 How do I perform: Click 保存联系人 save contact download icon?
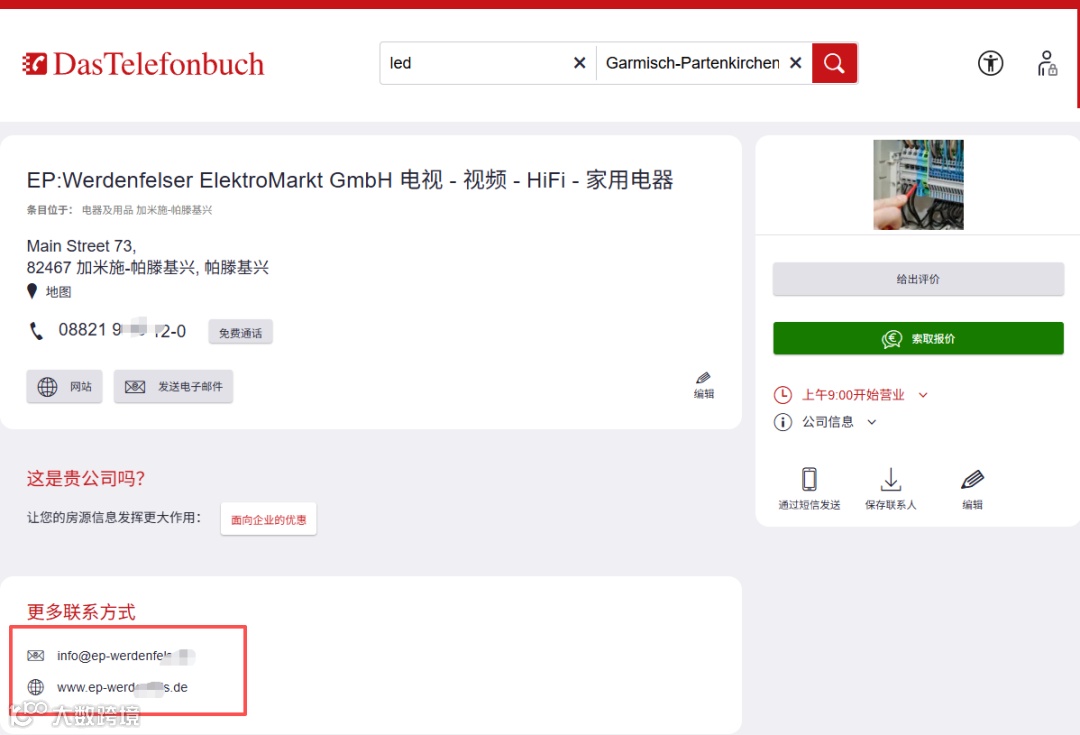click(x=891, y=488)
